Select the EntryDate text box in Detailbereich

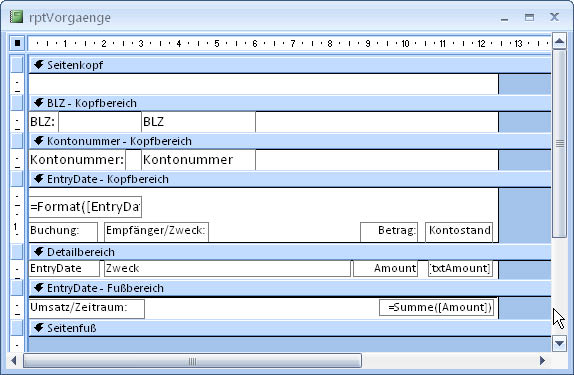(x=64, y=269)
